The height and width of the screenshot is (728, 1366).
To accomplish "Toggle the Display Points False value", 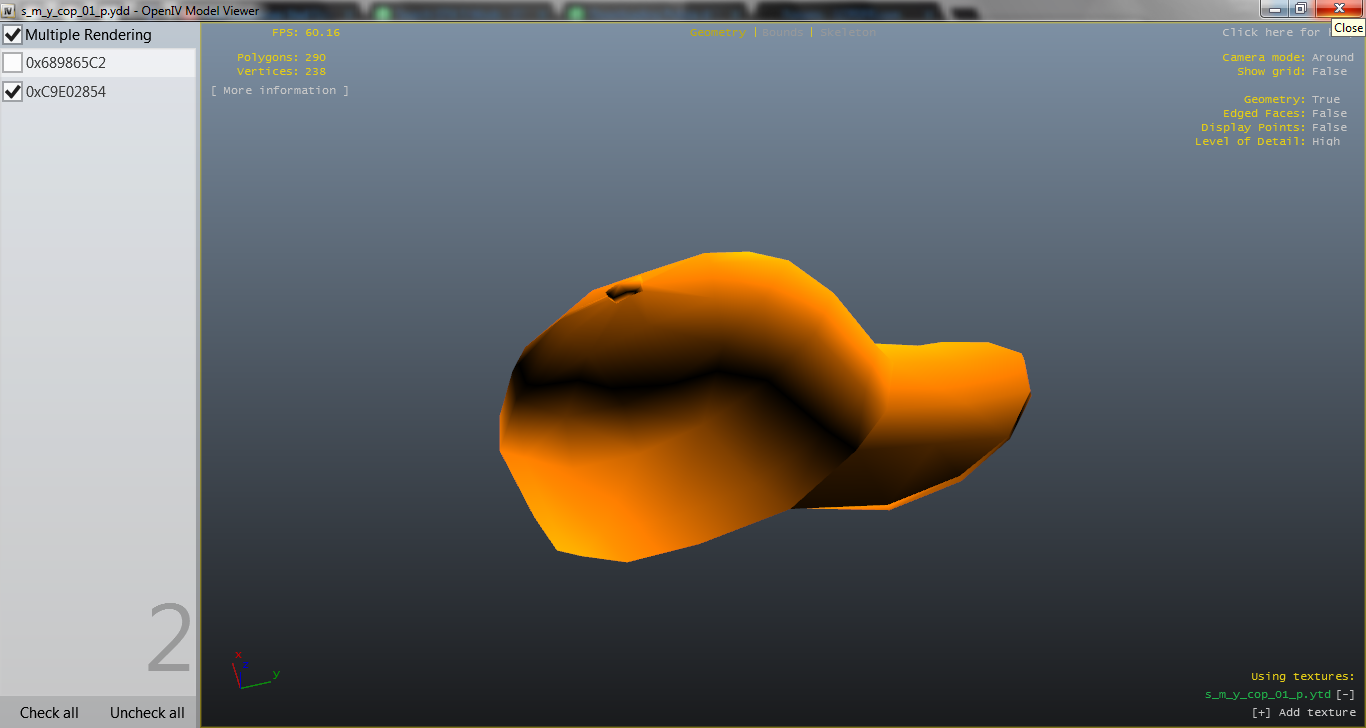I will pyautogui.click(x=1330, y=128).
